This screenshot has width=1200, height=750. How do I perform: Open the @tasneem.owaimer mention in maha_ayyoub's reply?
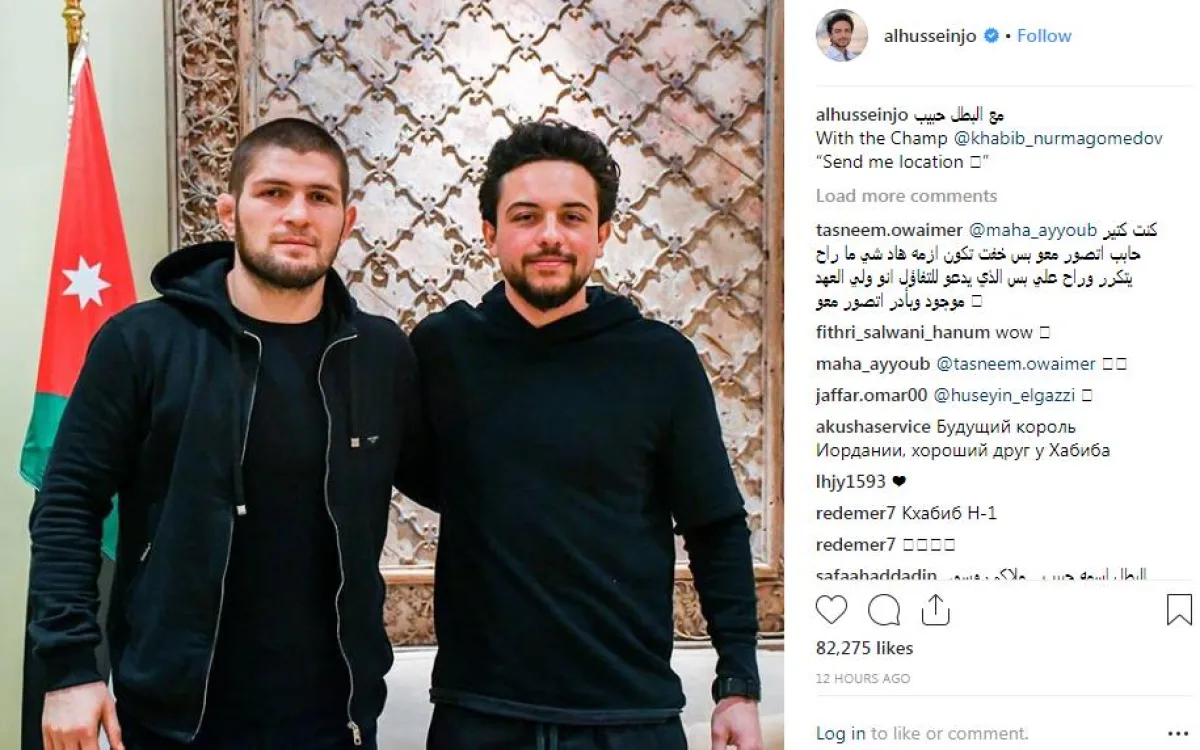(x=1015, y=364)
